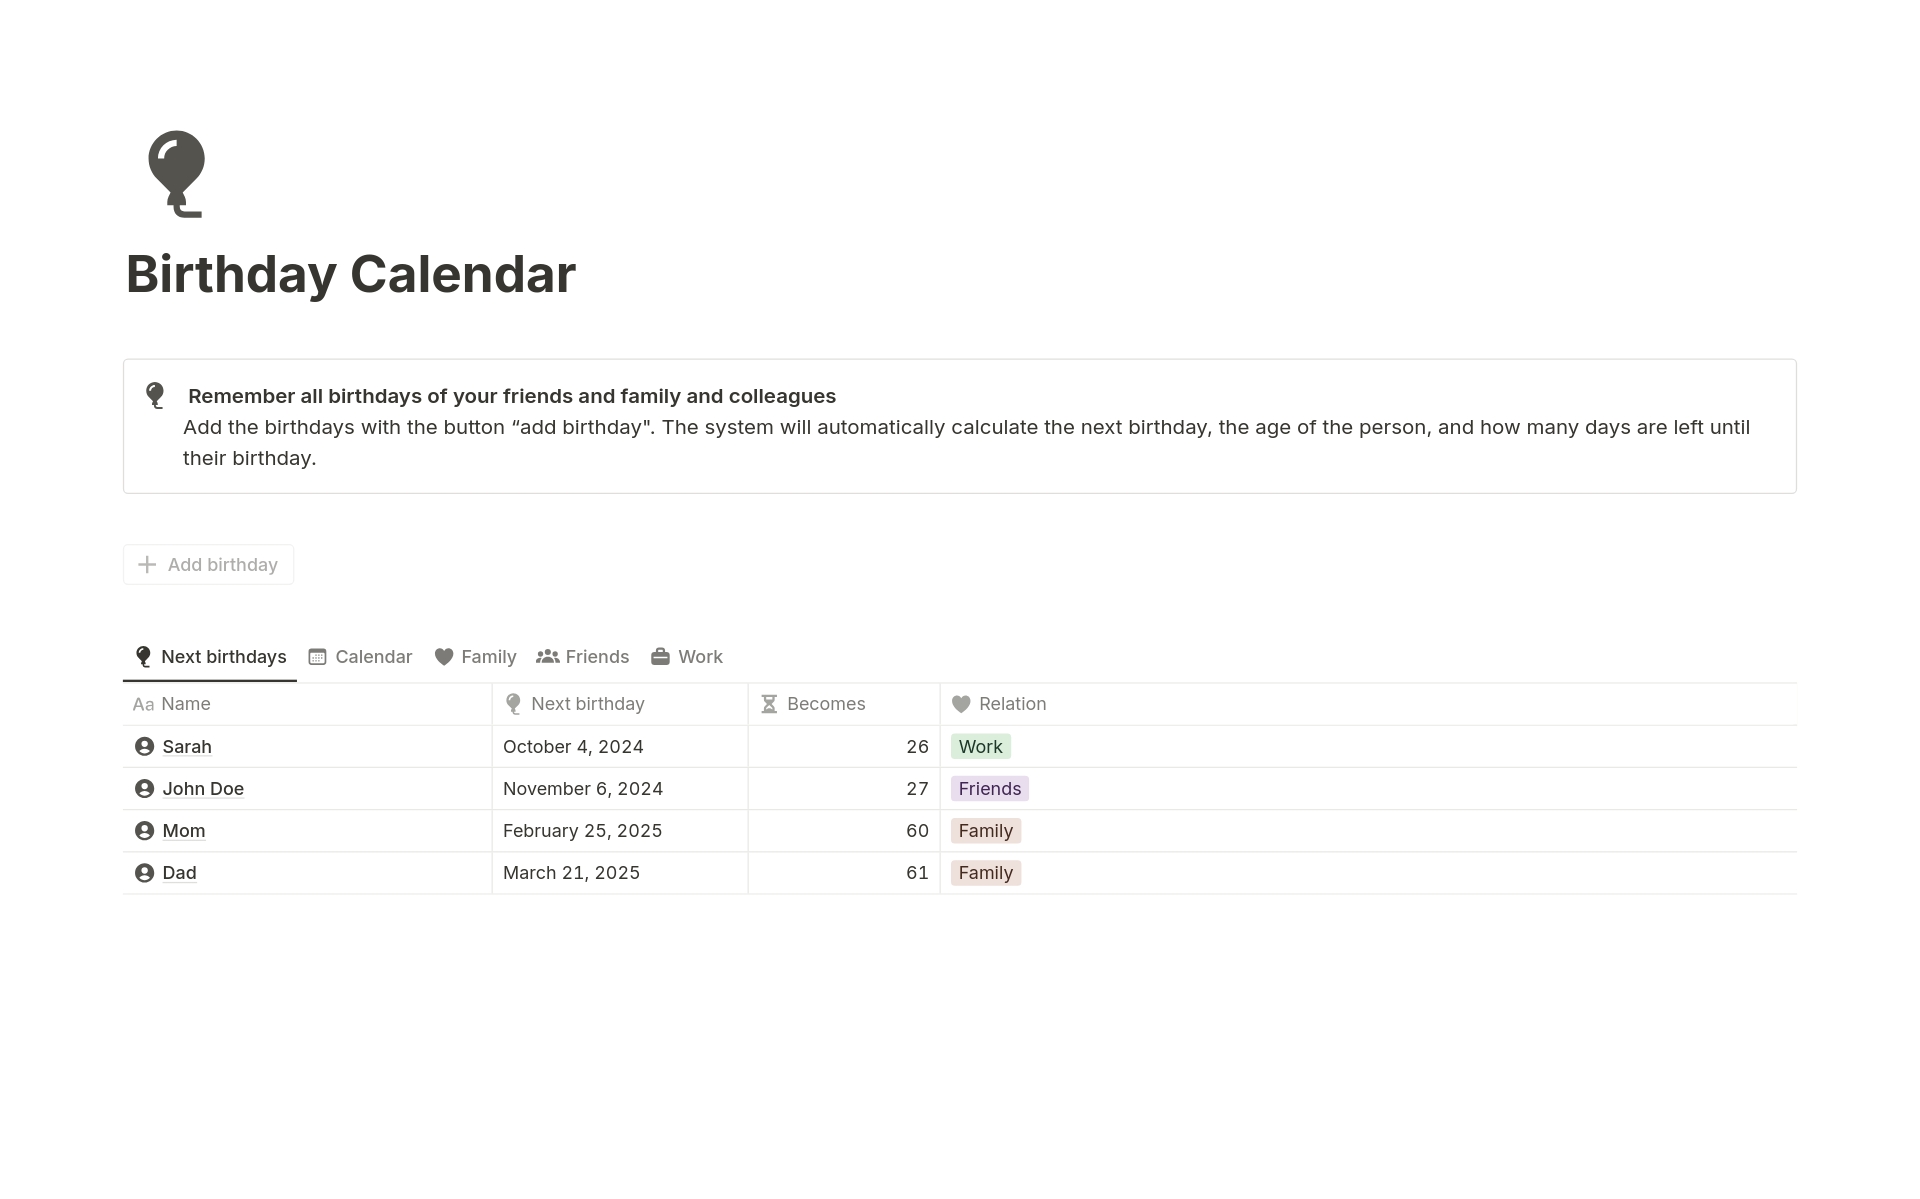Click the Friends relation tag on John Doe

coord(990,787)
